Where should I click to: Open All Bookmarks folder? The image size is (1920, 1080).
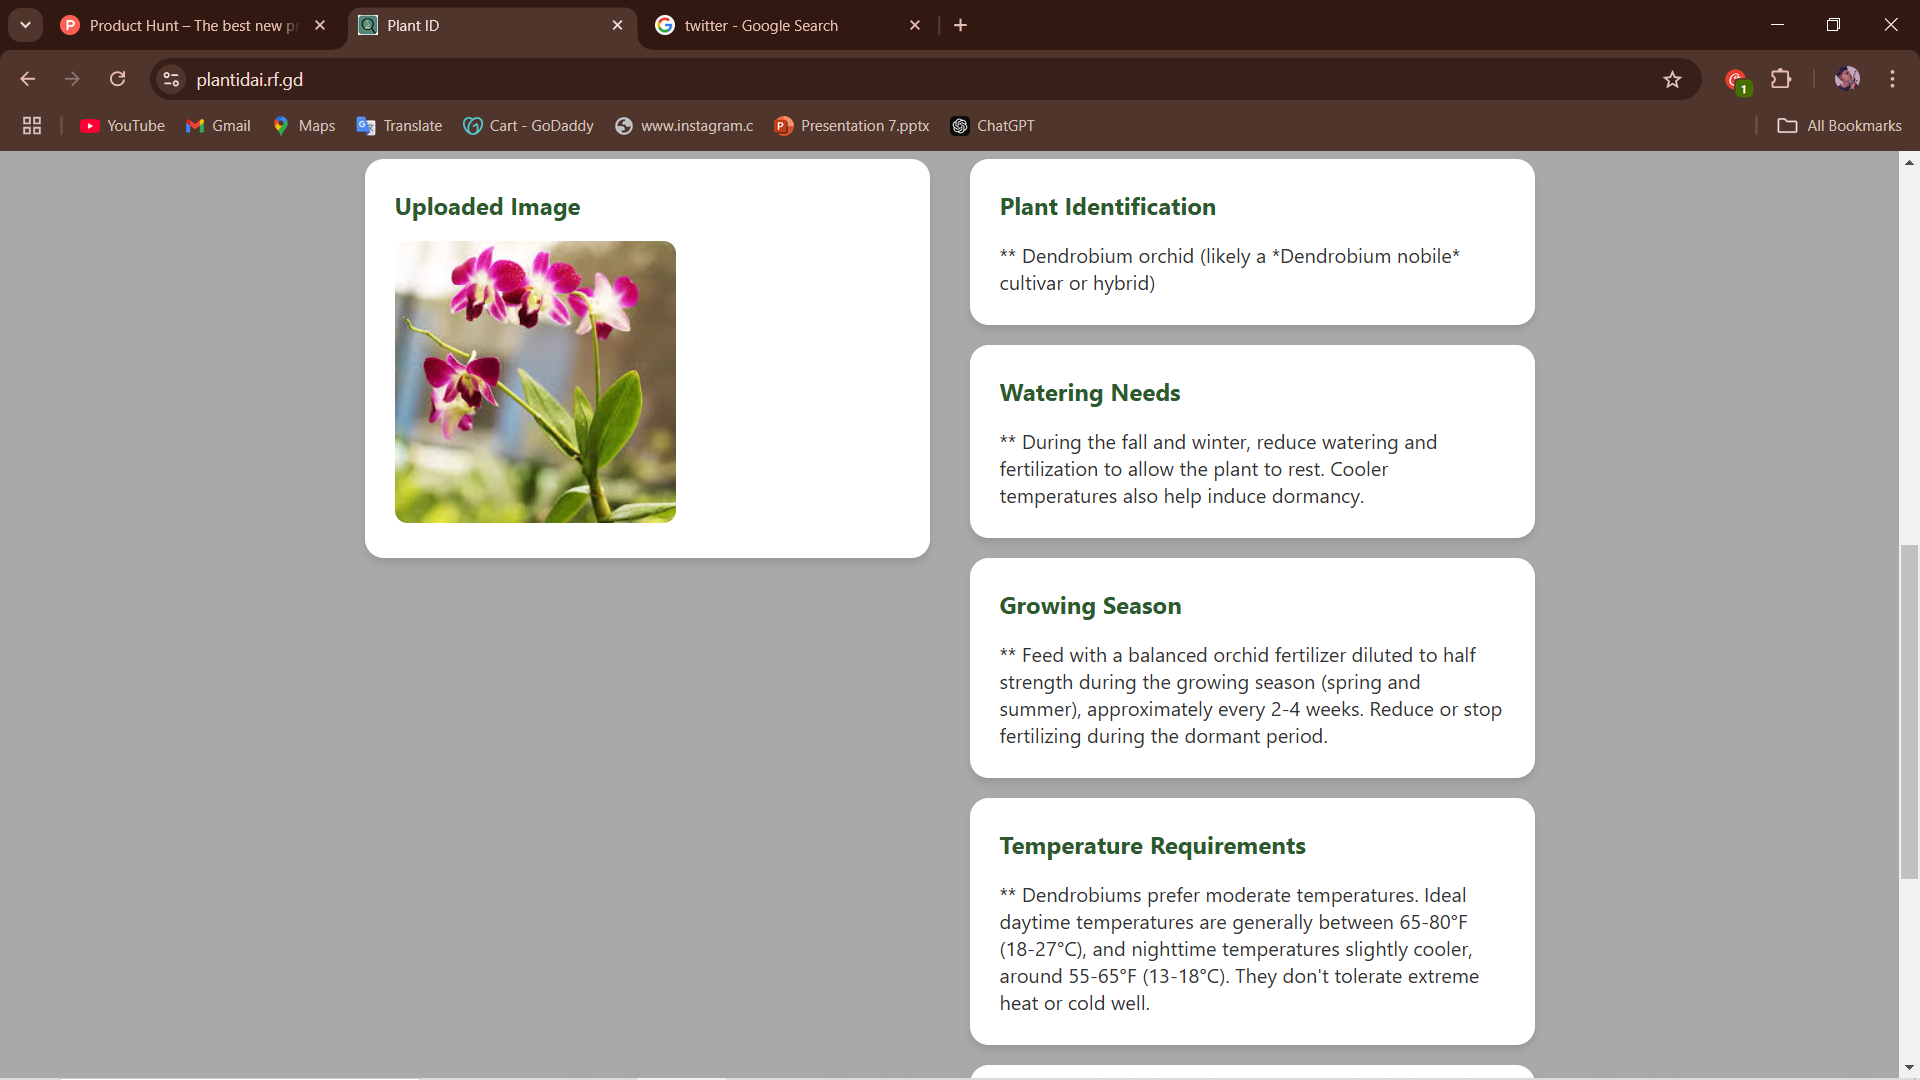point(1839,126)
